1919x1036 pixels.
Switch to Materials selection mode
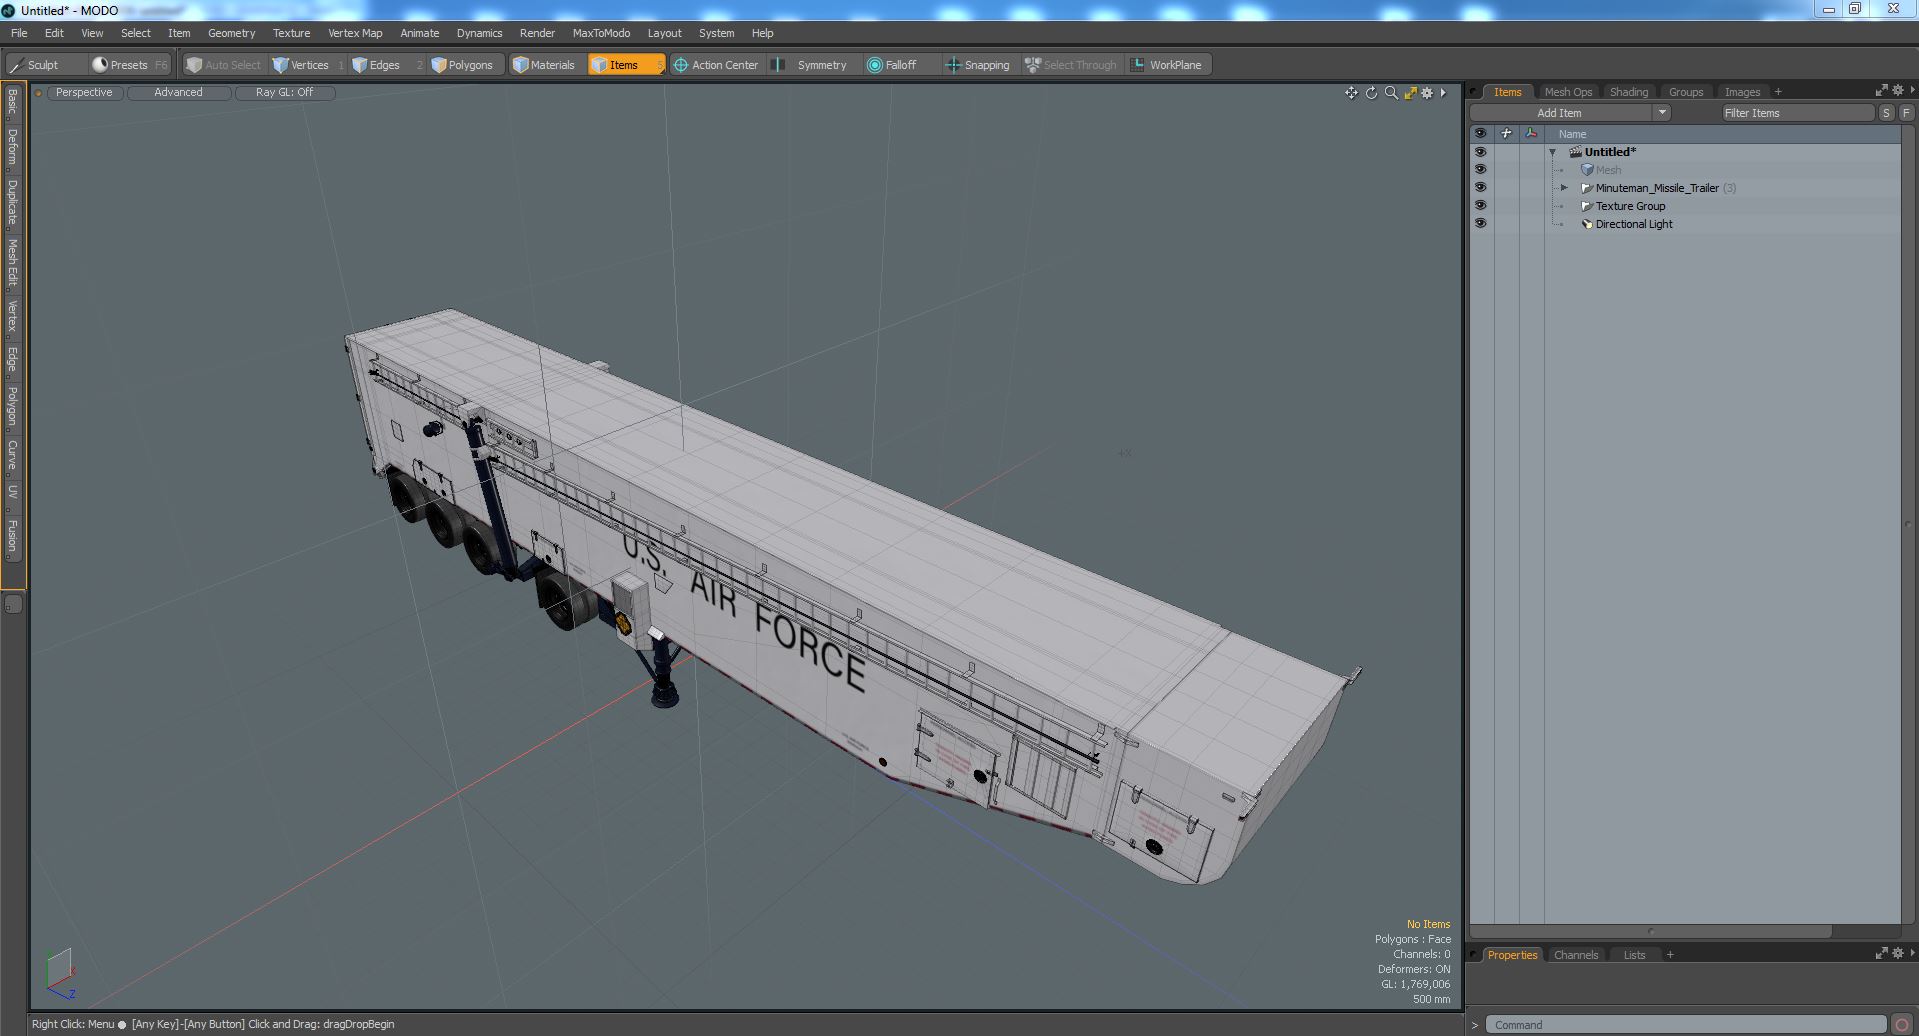545,65
